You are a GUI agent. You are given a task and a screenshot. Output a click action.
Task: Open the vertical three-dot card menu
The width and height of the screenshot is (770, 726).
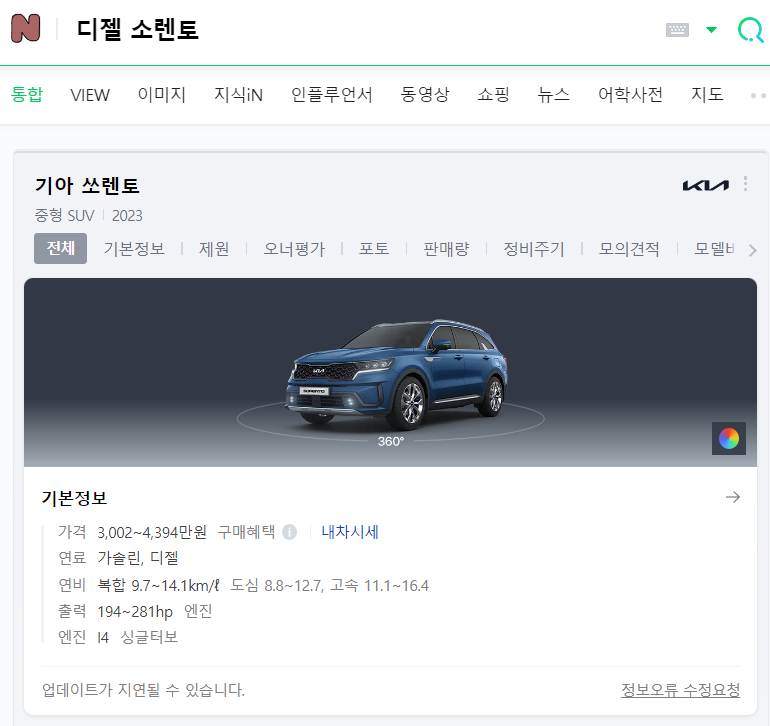click(x=745, y=184)
